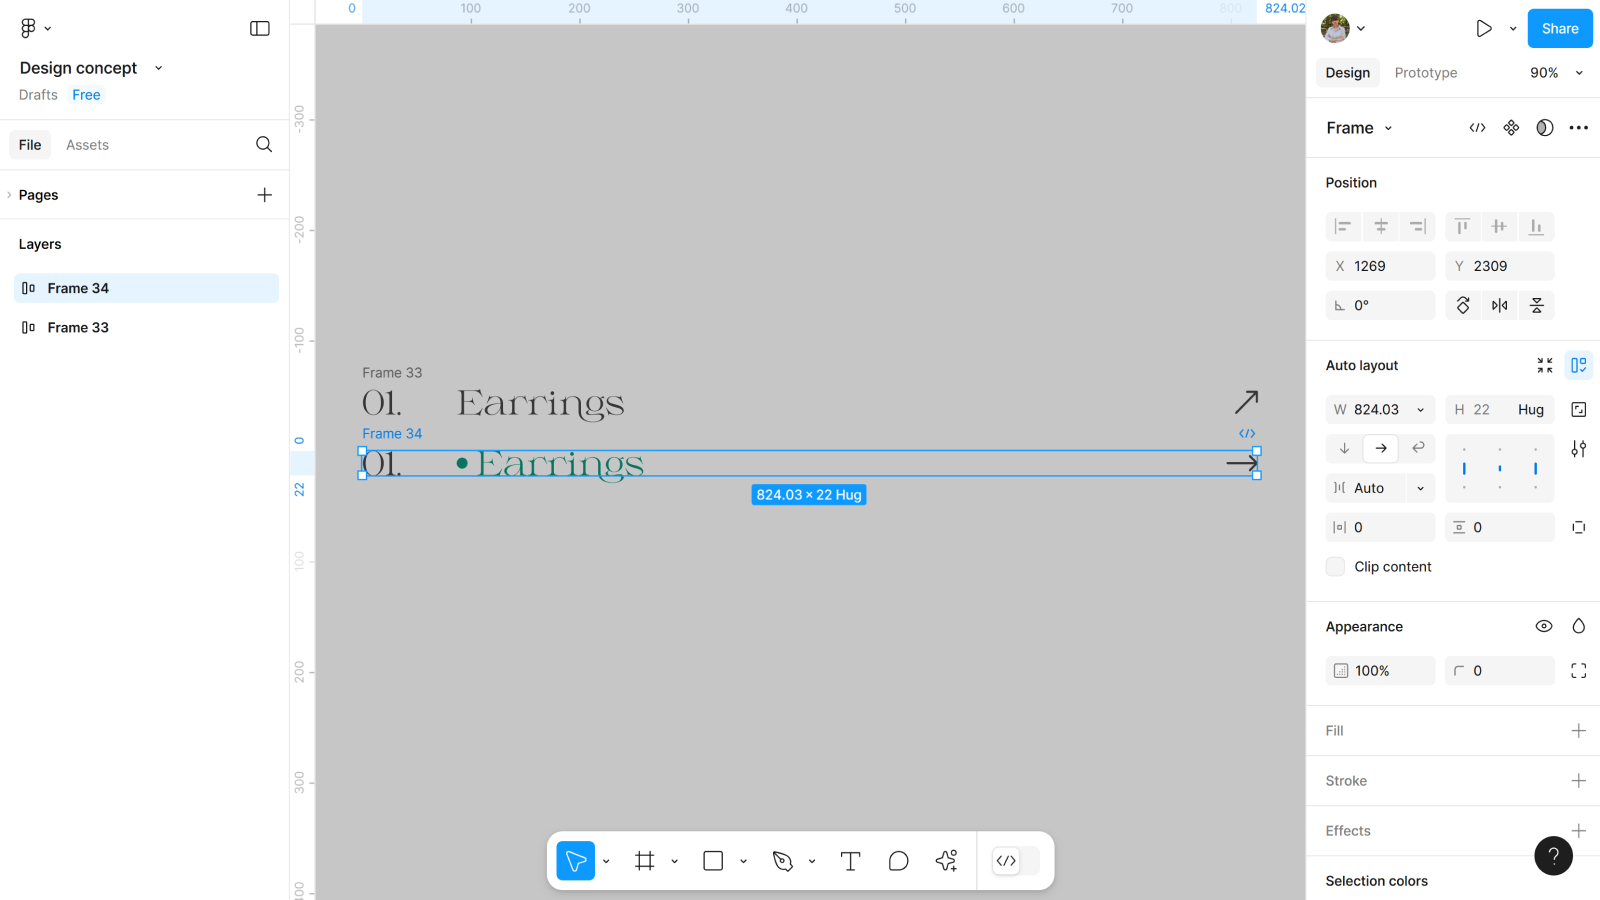Open the 90% zoom dropdown
Image resolution: width=1600 pixels, height=900 pixels.
1556,73
